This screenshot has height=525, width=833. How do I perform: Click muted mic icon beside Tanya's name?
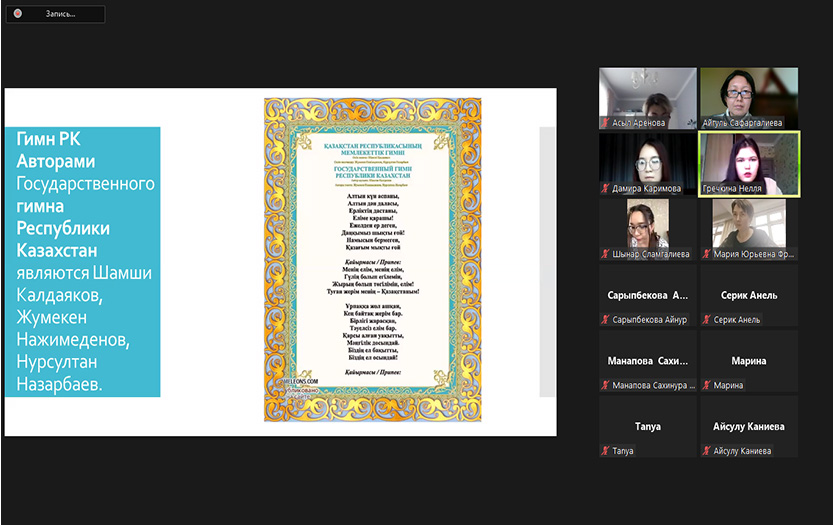[x=605, y=452]
